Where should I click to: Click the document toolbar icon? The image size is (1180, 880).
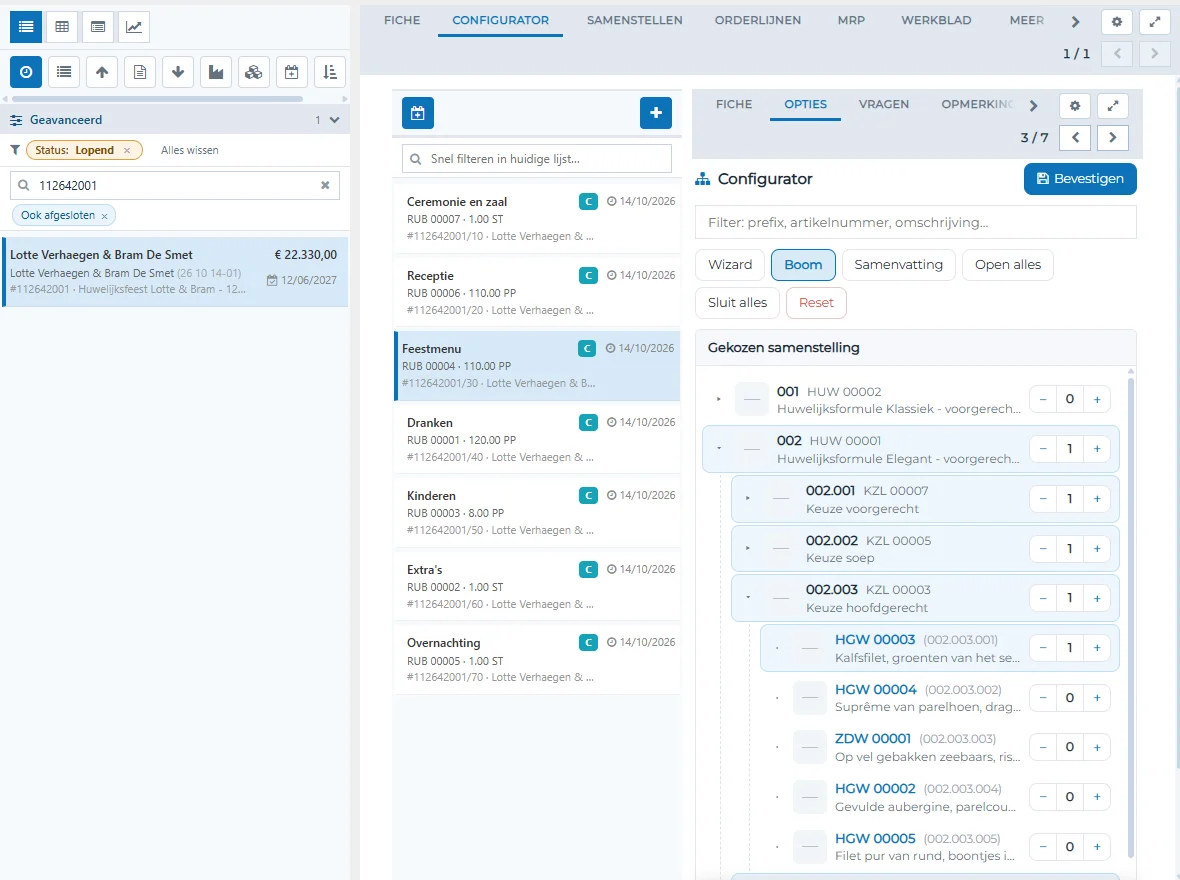pos(140,72)
